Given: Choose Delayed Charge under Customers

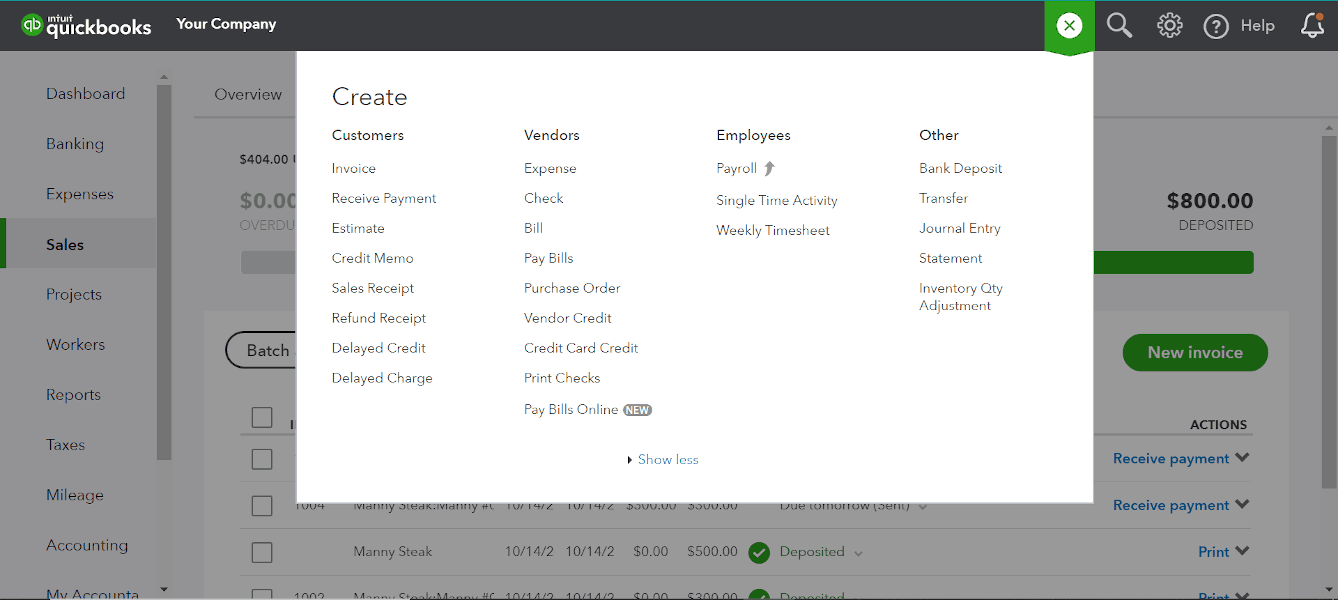Looking at the screenshot, I should pos(382,379).
